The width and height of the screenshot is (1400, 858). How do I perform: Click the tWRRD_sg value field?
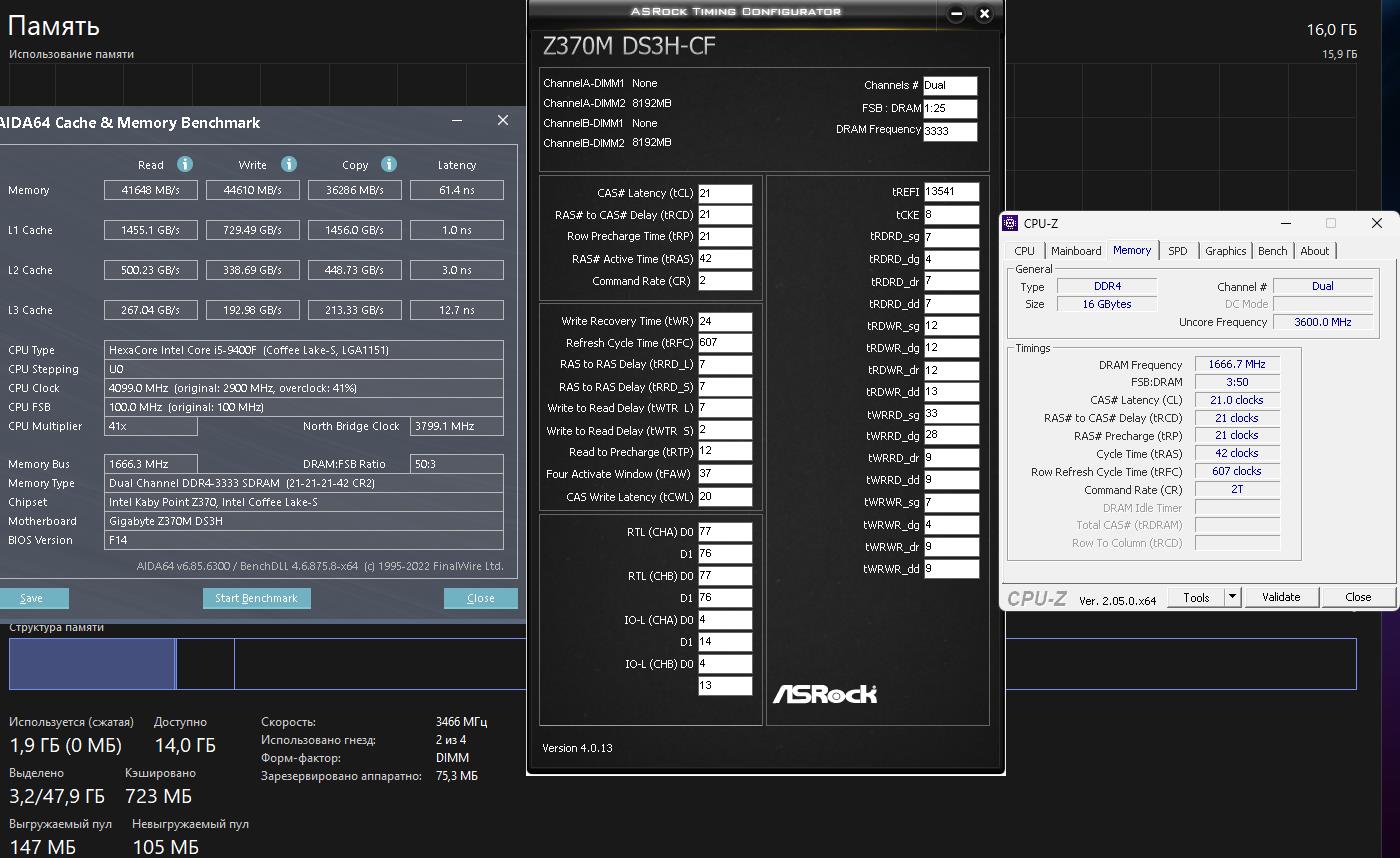click(x=951, y=414)
